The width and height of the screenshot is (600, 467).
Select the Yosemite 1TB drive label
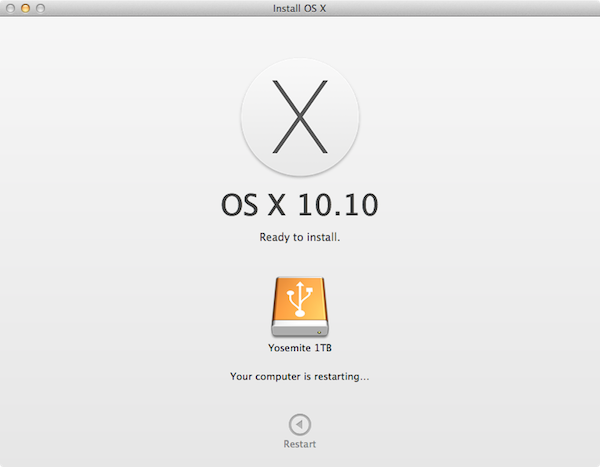pos(300,348)
